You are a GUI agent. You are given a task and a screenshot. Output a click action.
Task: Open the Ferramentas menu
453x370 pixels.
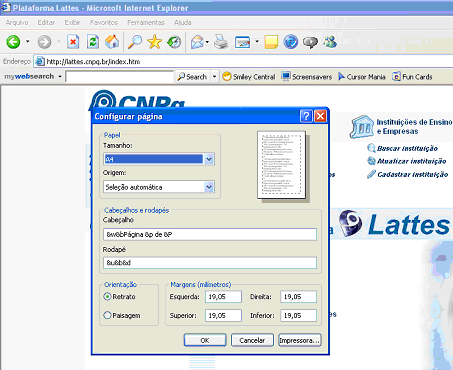pos(146,22)
